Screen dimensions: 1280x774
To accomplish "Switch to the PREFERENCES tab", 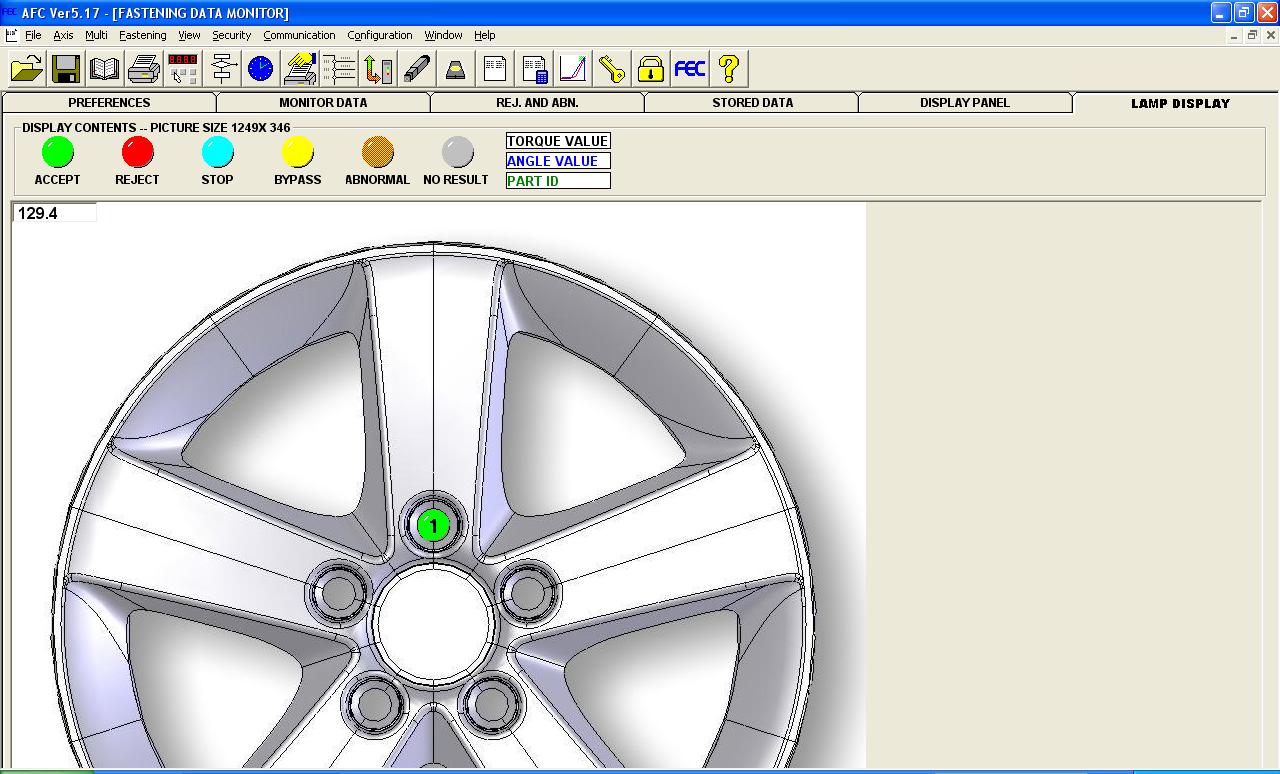I will [x=109, y=103].
